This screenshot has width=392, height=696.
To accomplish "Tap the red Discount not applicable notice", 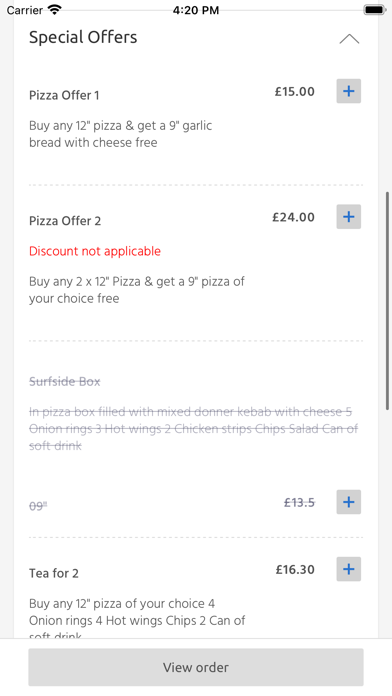I will tap(95, 251).
